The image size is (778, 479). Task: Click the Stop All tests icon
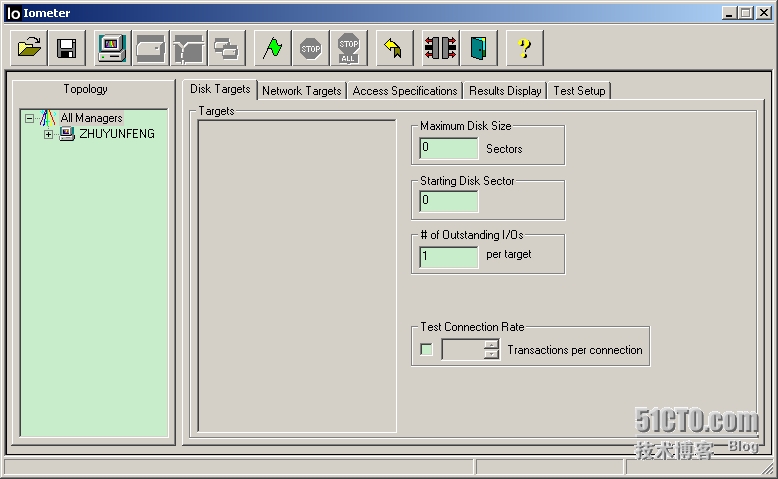349,48
